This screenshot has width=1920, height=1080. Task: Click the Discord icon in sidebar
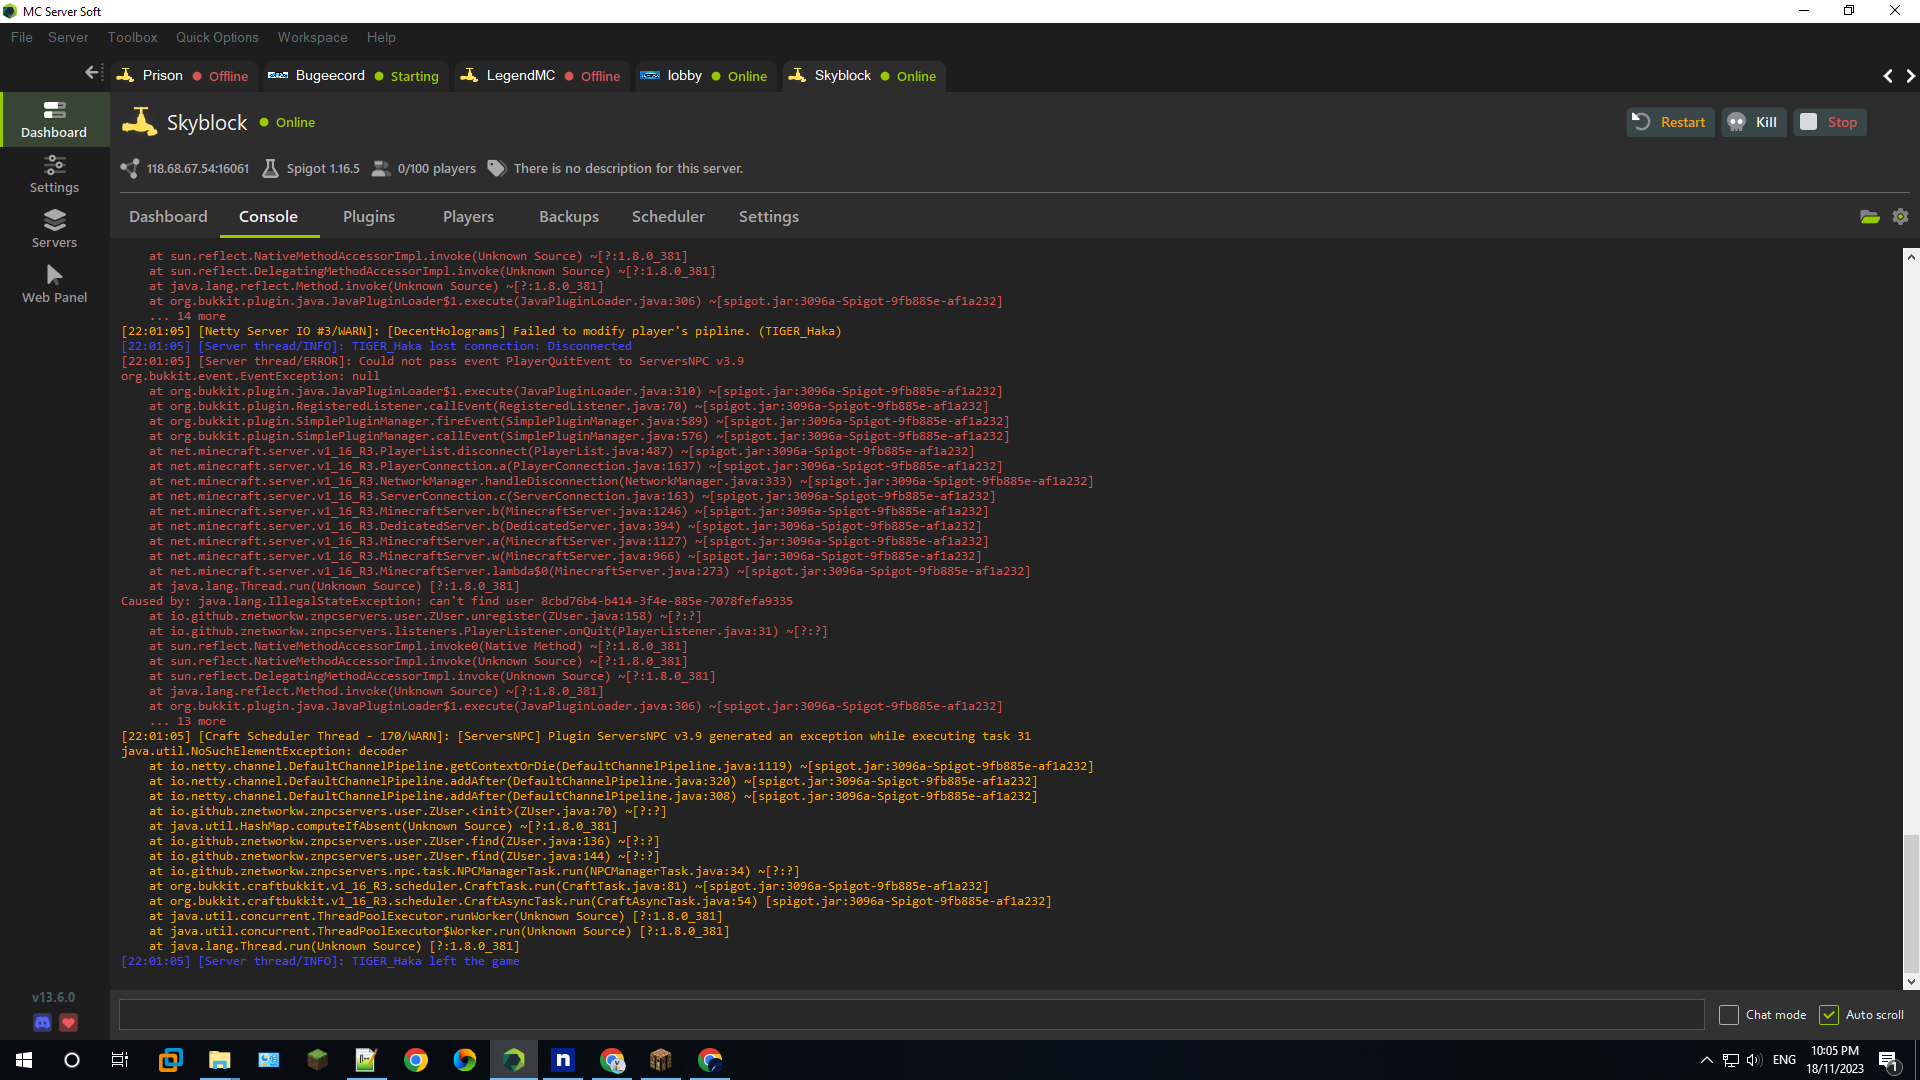pos(42,1022)
